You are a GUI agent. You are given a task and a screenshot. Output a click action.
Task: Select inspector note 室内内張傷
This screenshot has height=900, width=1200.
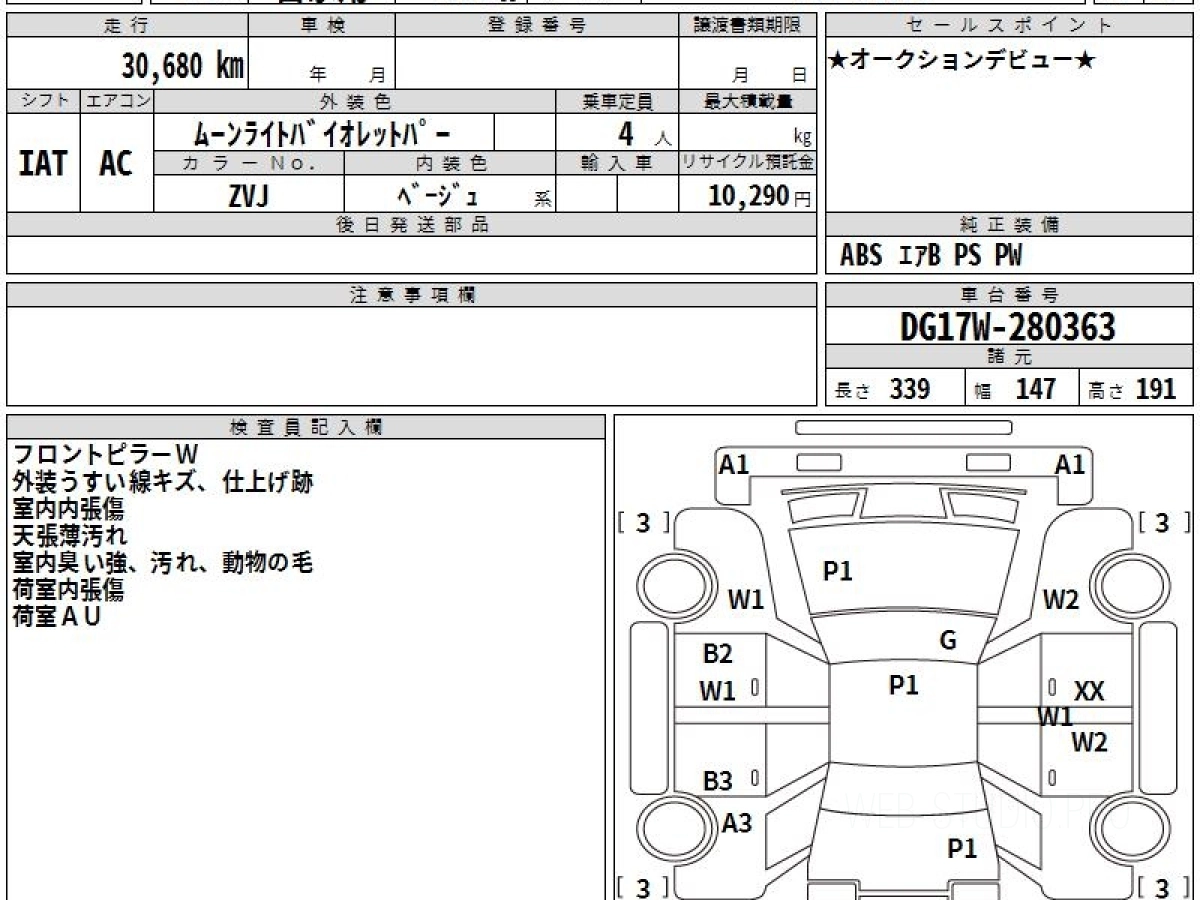[x=68, y=509]
